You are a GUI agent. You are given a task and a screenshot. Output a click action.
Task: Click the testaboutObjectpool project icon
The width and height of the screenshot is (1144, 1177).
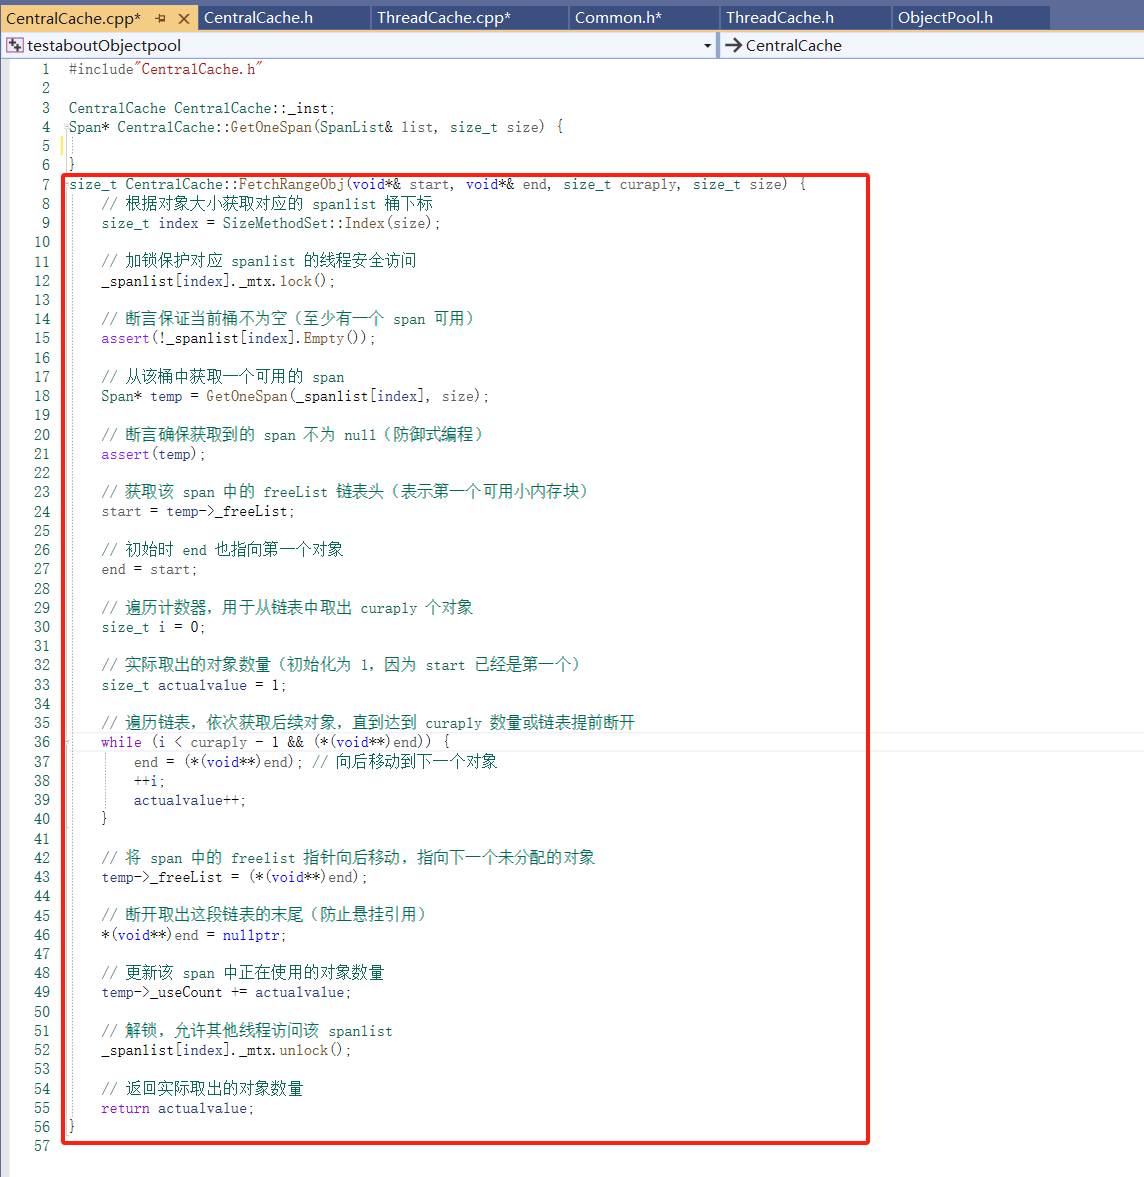pyautogui.click(x=14, y=46)
